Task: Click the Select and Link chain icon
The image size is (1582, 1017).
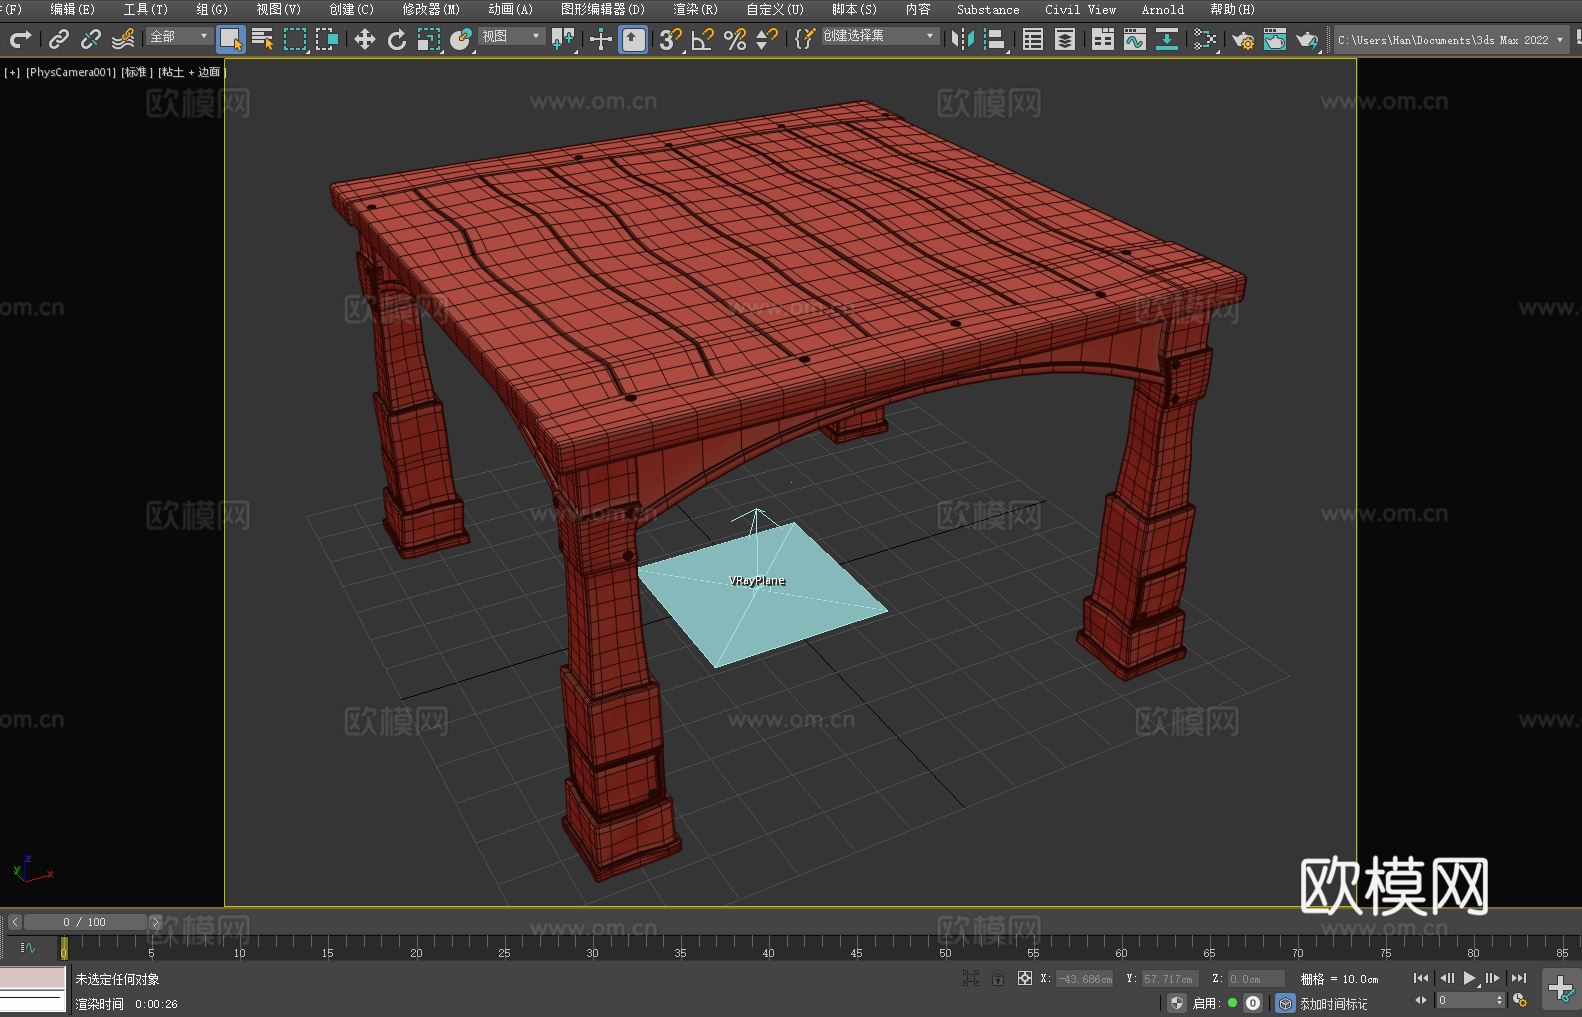Action: coord(59,39)
